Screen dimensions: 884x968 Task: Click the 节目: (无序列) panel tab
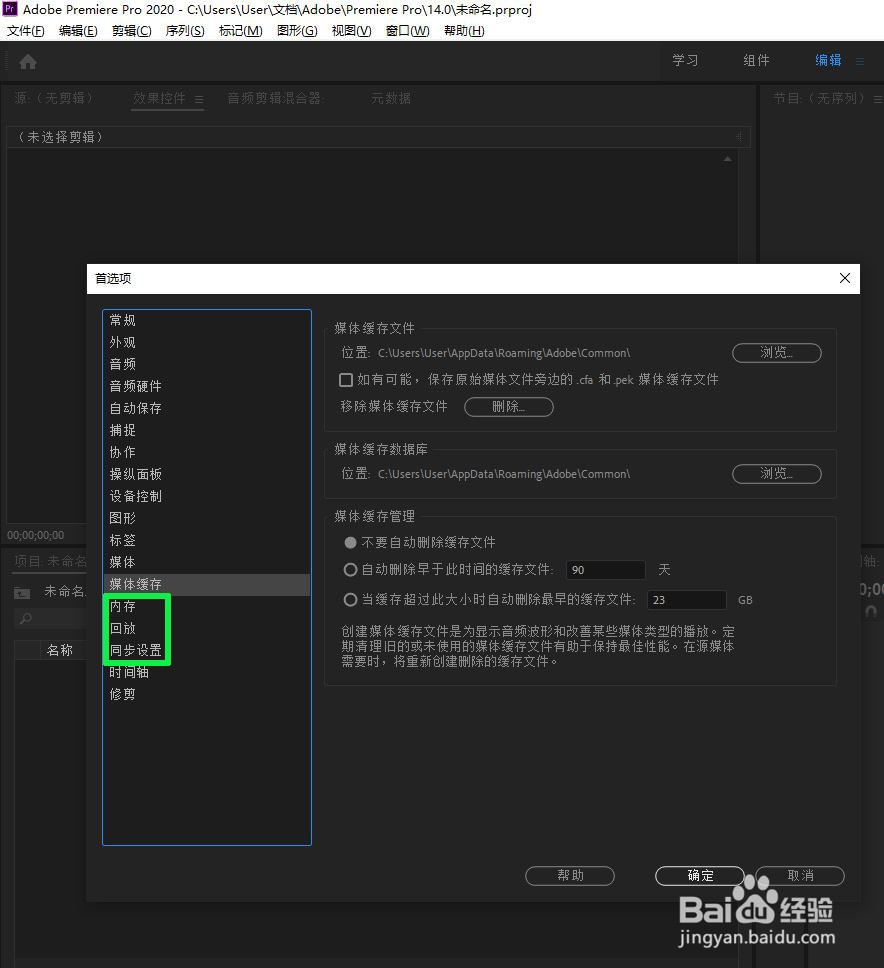[819, 98]
